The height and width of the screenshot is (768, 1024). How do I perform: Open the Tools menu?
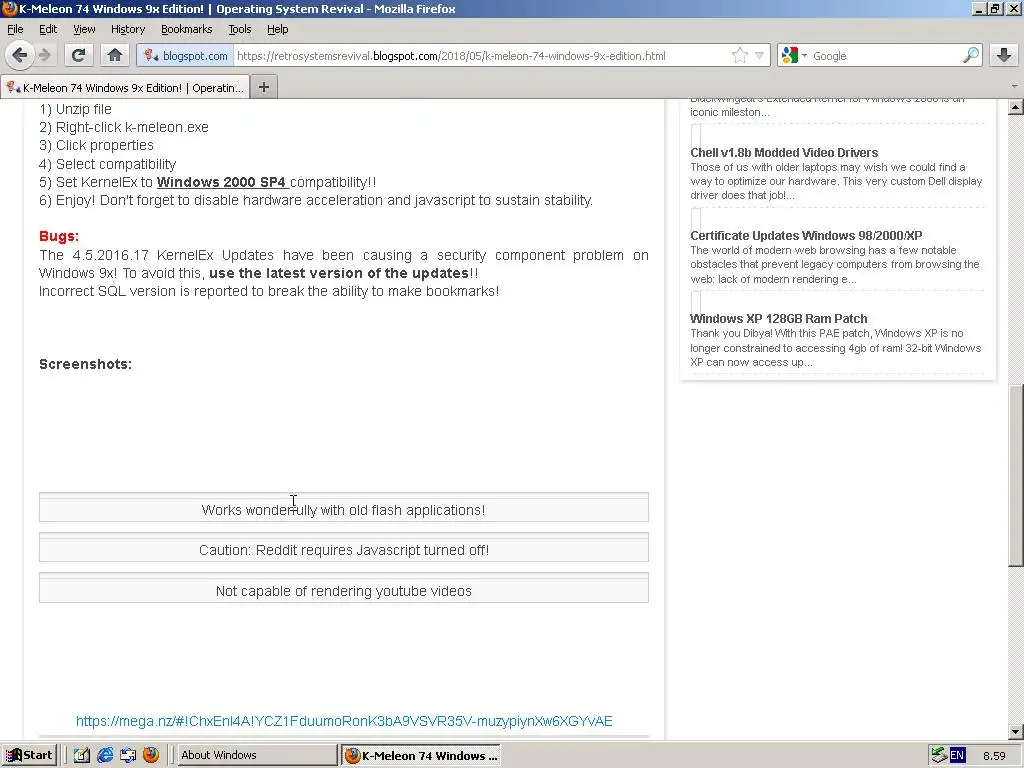[240, 29]
